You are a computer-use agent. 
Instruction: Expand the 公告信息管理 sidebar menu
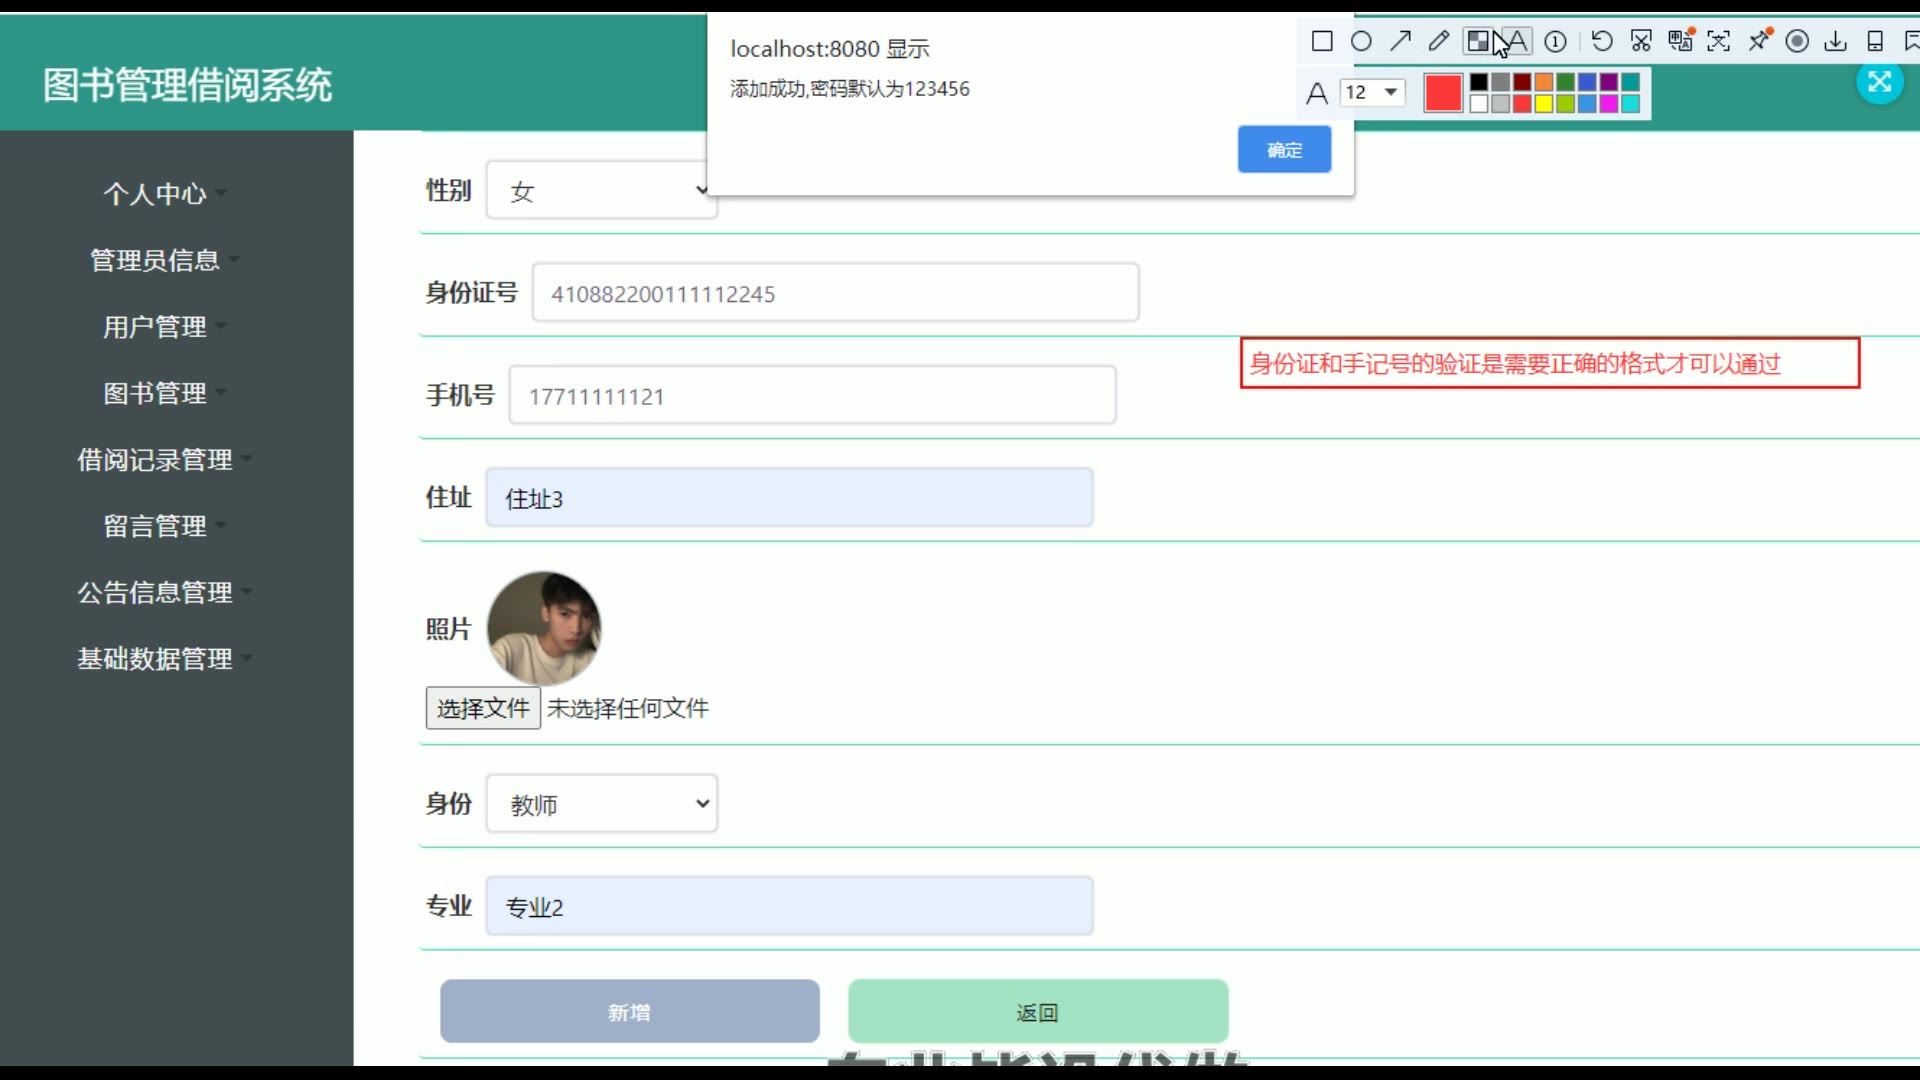pyautogui.click(x=165, y=592)
